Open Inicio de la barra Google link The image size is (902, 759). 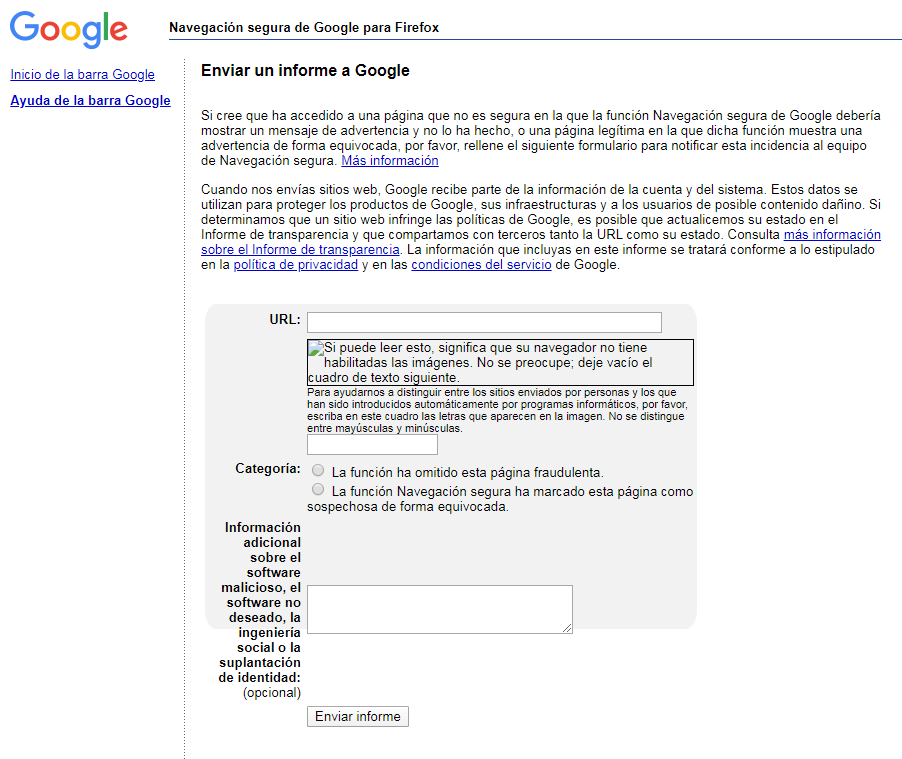pos(82,74)
